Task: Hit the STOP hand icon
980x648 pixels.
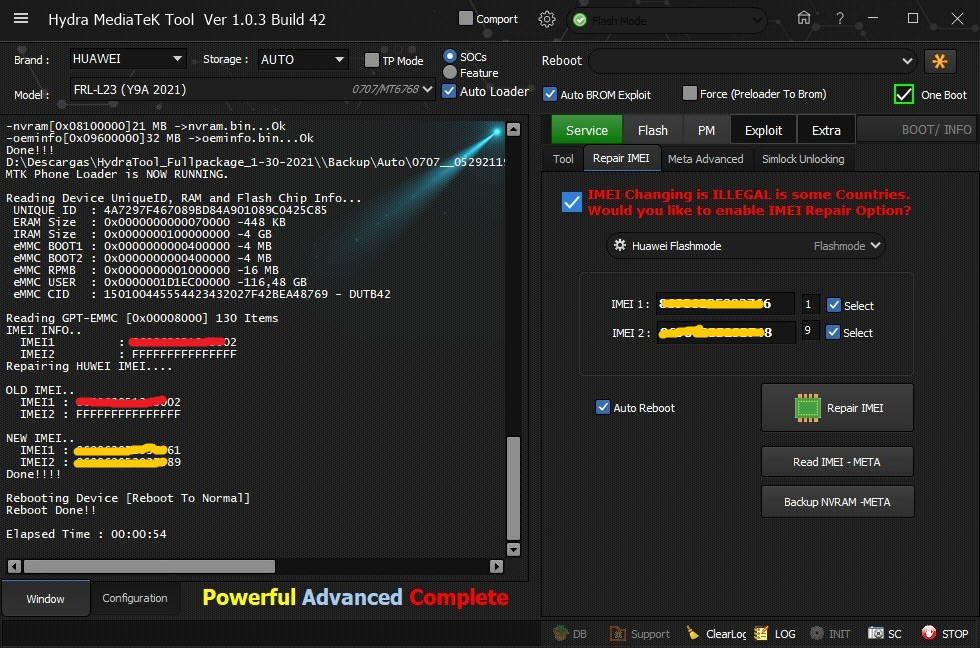Action: tap(929, 633)
